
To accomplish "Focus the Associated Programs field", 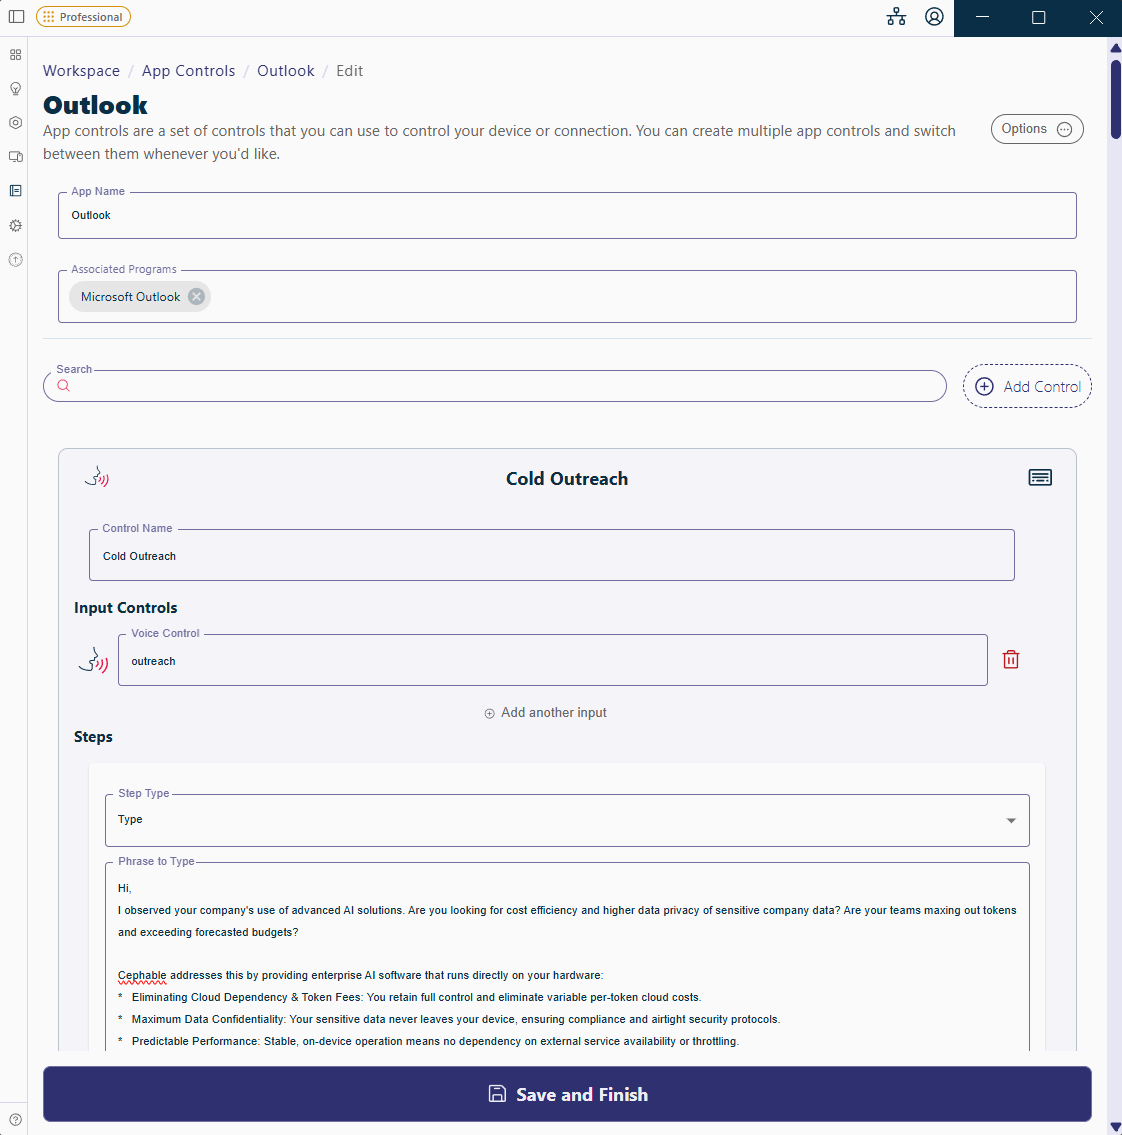I will (567, 297).
